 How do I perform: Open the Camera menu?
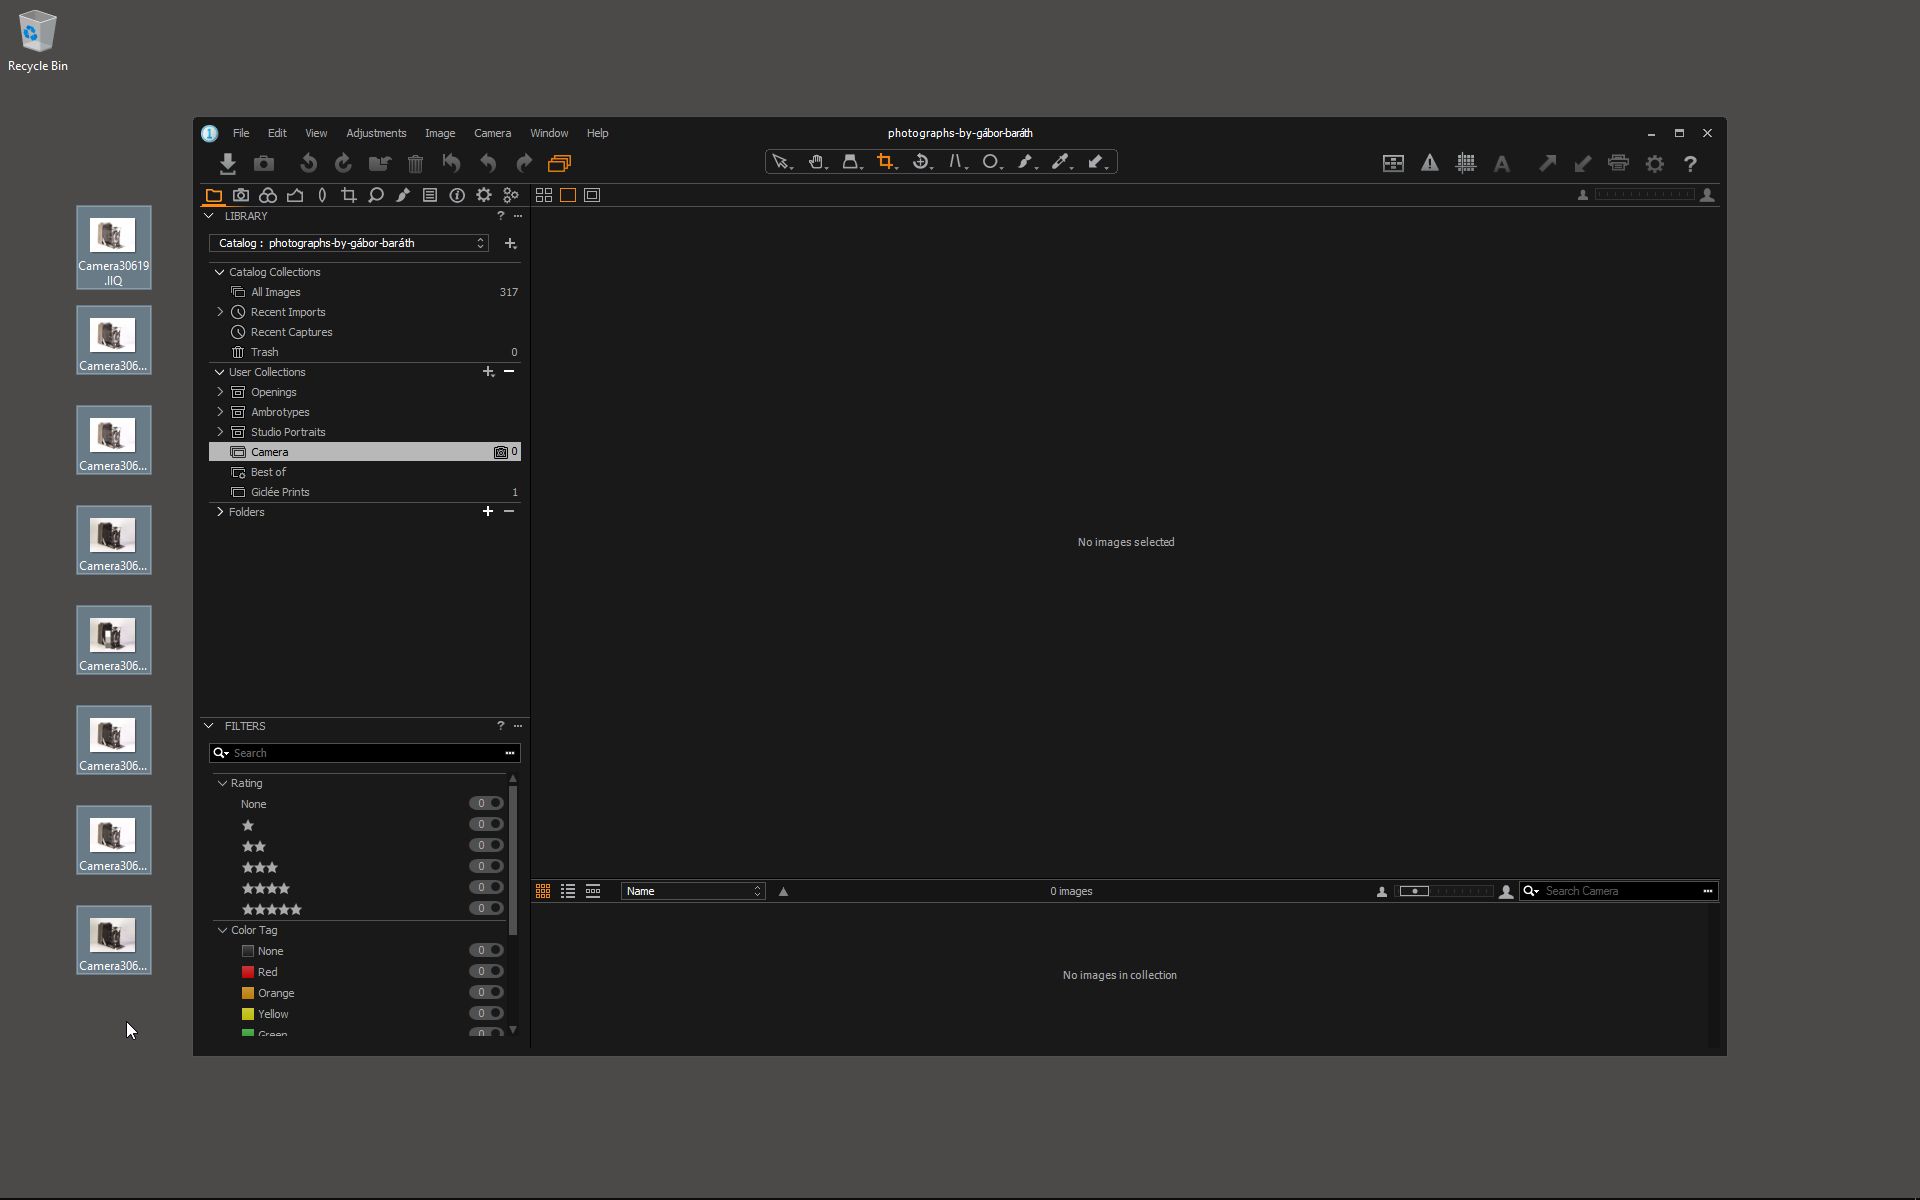(492, 133)
